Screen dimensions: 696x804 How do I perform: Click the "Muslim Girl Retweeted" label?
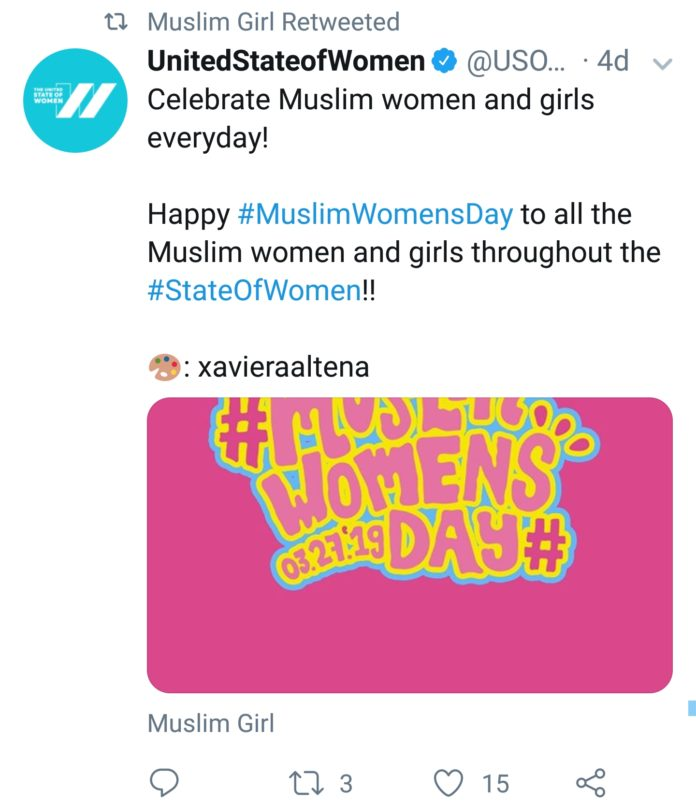[273, 22]
